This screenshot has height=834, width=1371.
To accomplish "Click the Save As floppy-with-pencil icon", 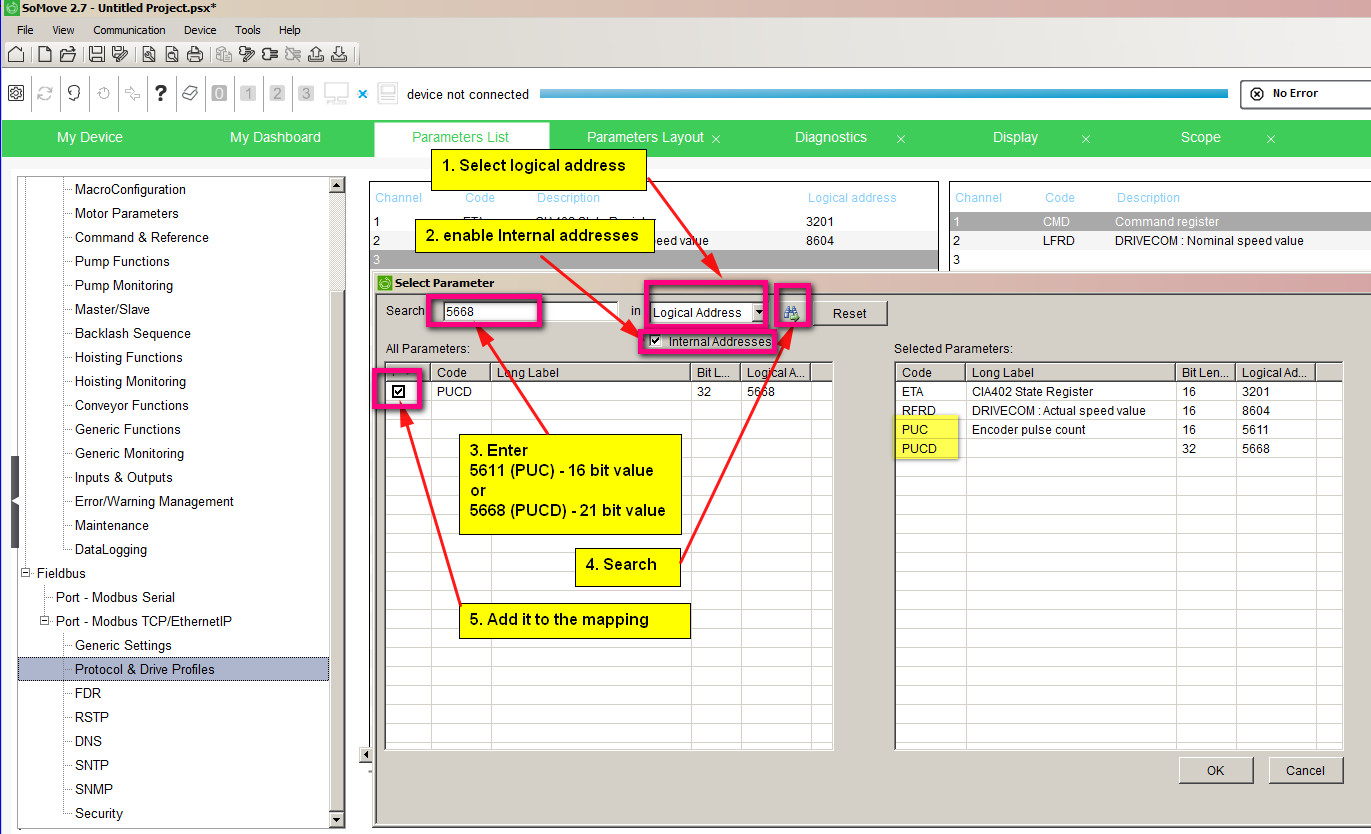I will pyautogui.click(x=121, y=54).
